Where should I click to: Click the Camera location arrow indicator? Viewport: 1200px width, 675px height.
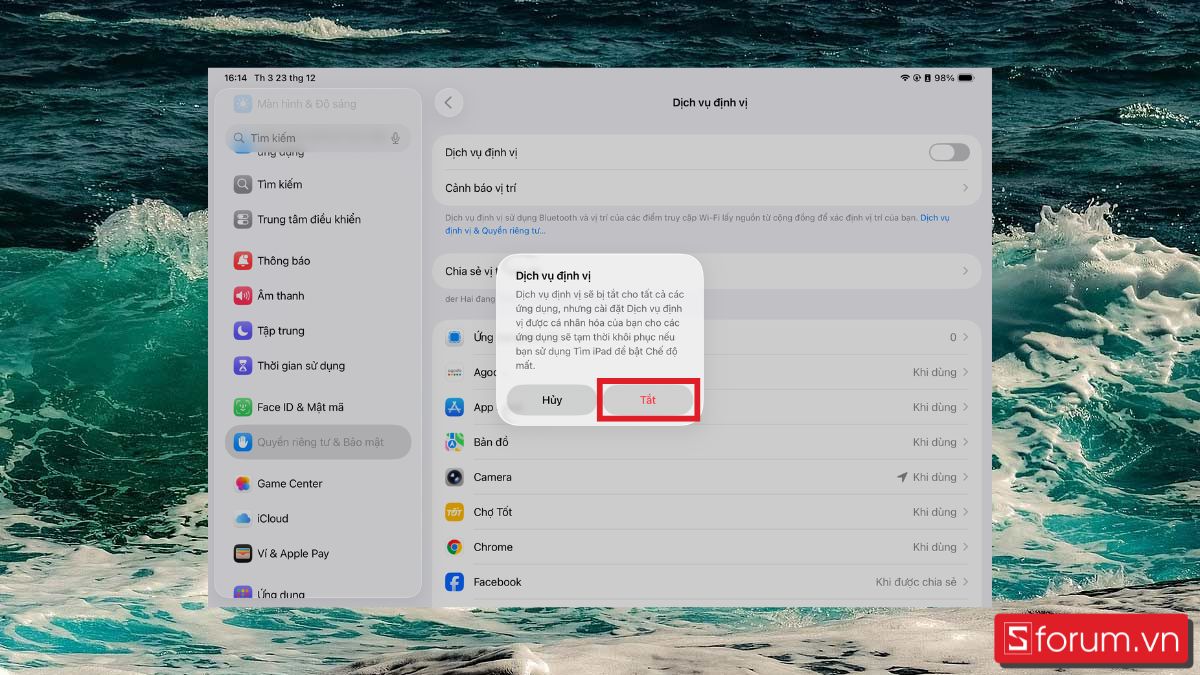pyautogui.click(x=902, y=477)
